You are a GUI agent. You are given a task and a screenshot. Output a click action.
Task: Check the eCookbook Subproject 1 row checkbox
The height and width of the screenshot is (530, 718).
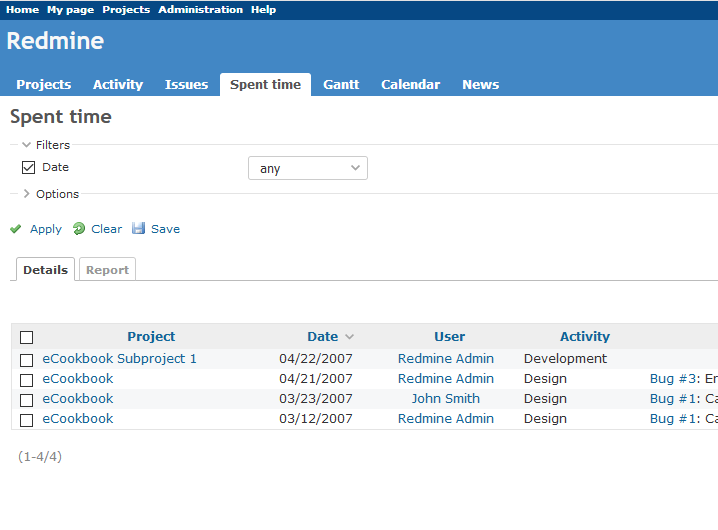coord(27,360)
